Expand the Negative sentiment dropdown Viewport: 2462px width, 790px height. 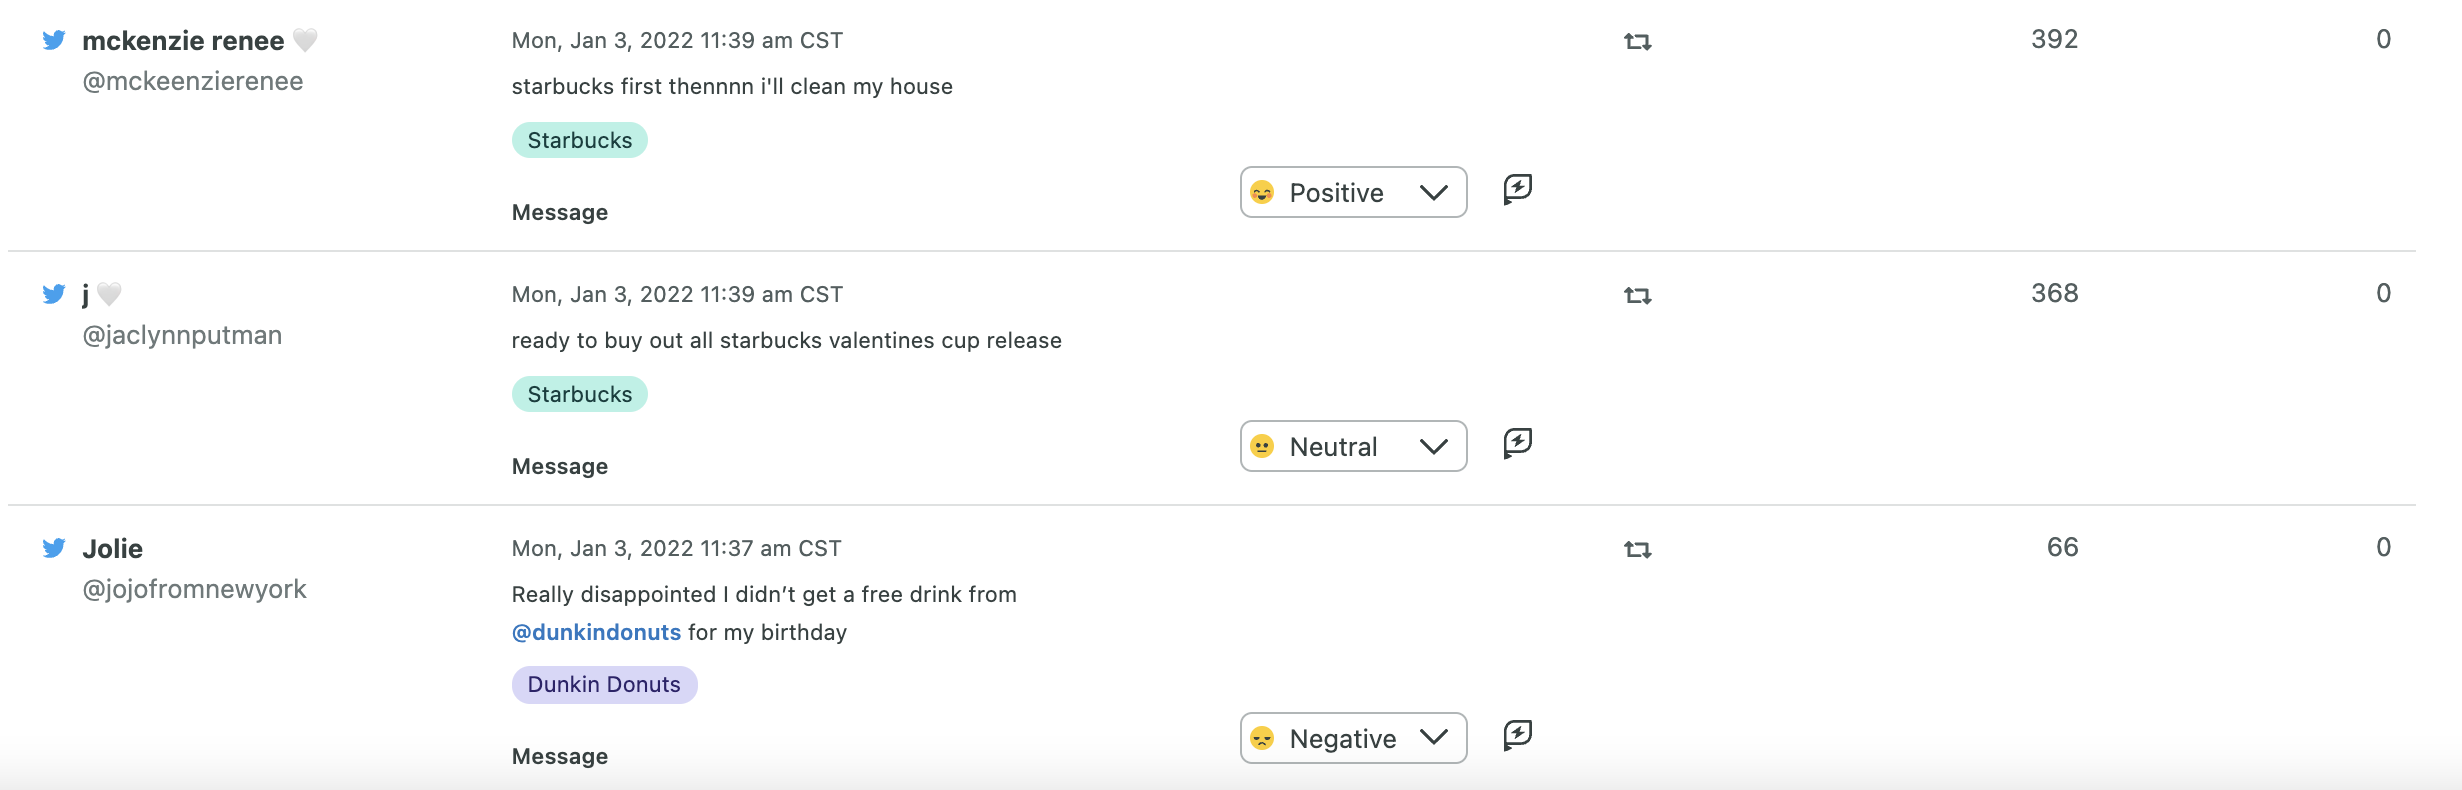tap(1353, 738)
